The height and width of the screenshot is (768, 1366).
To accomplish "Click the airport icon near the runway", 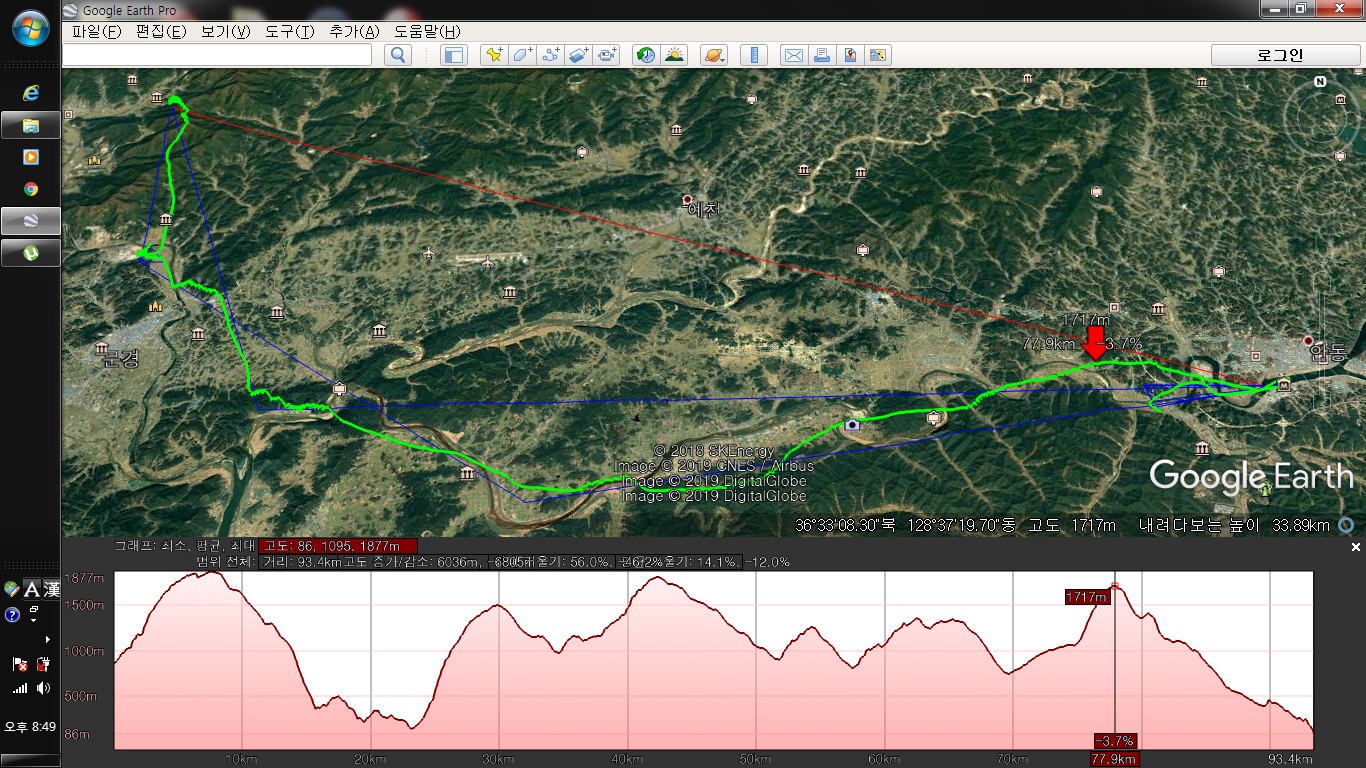I will click(x=488, y=263).
